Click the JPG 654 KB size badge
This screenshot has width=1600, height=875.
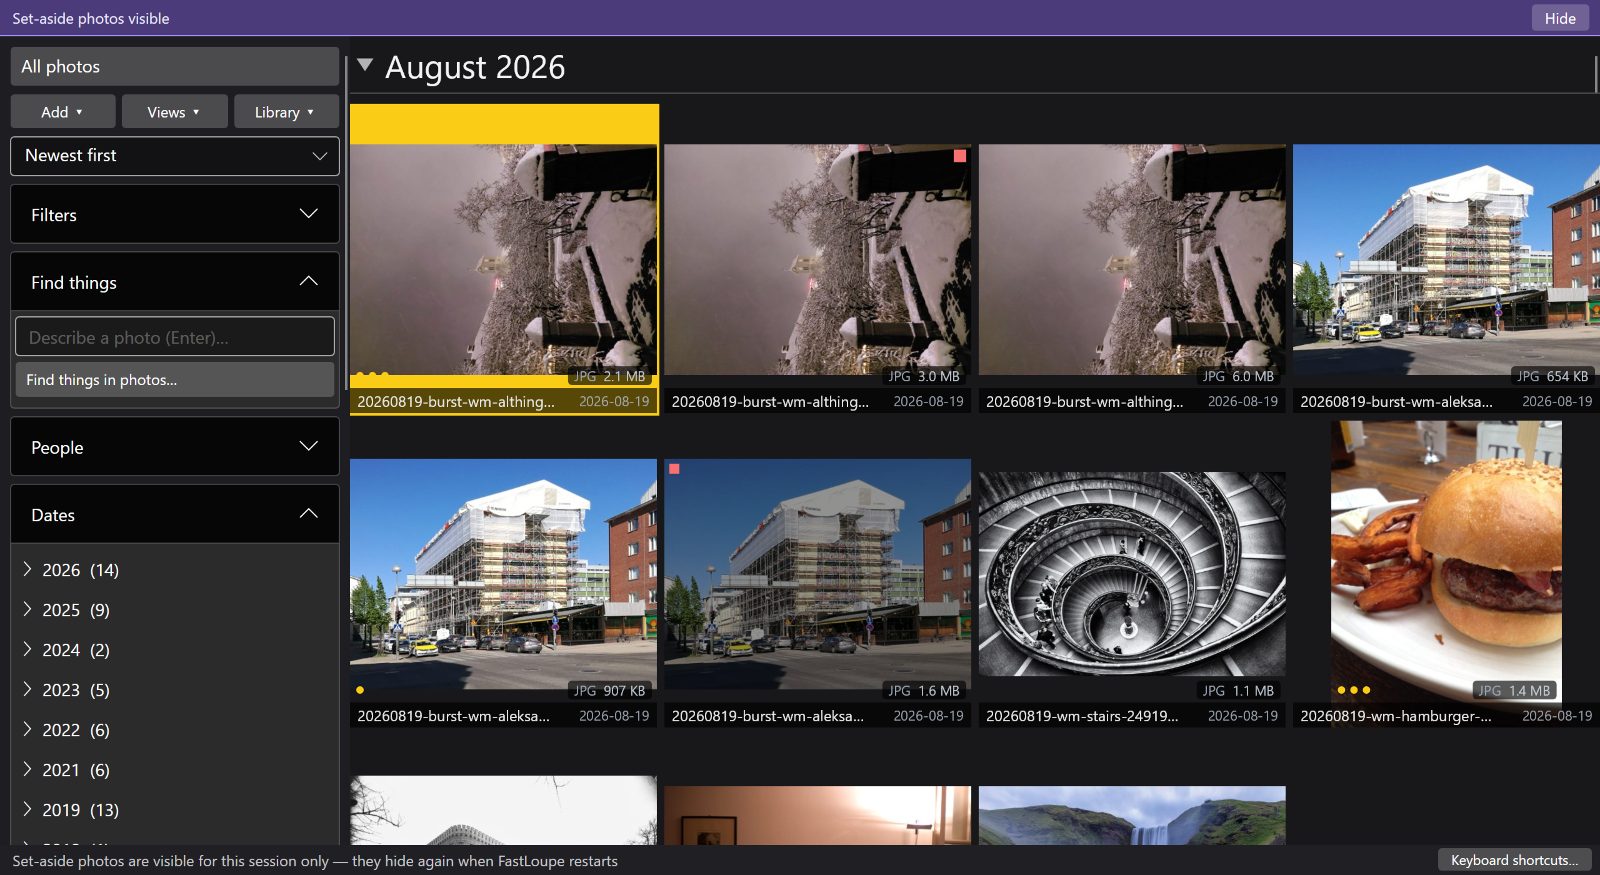[x=1552, y=376]
